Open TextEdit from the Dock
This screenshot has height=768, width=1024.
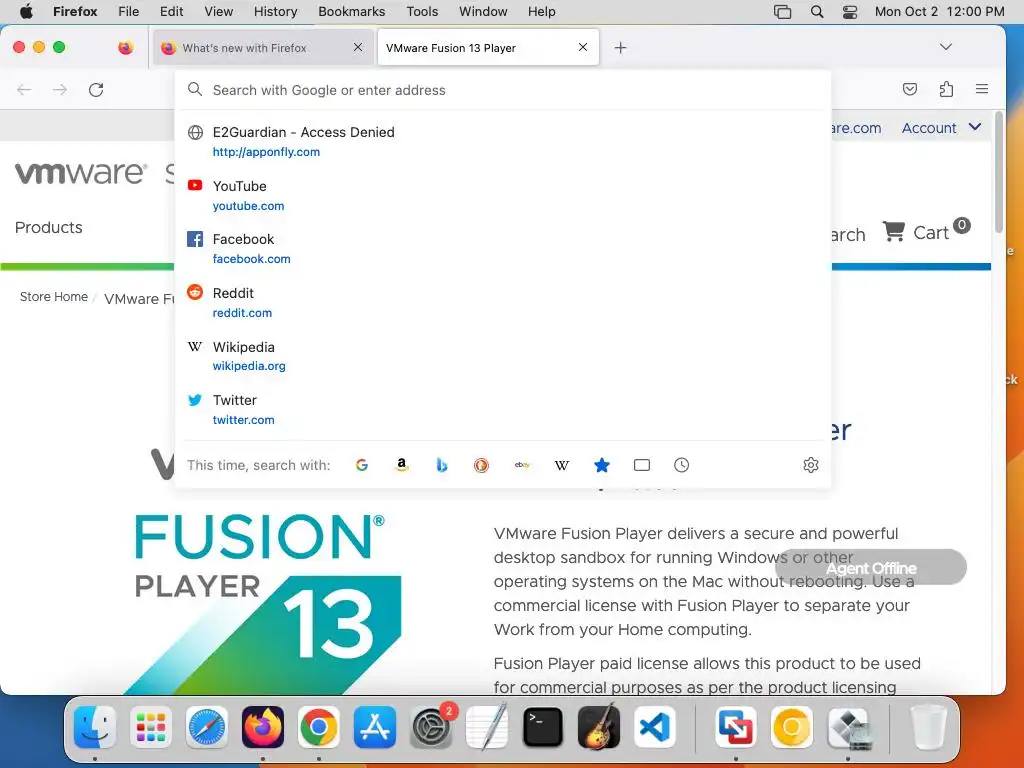pos(487,726)
